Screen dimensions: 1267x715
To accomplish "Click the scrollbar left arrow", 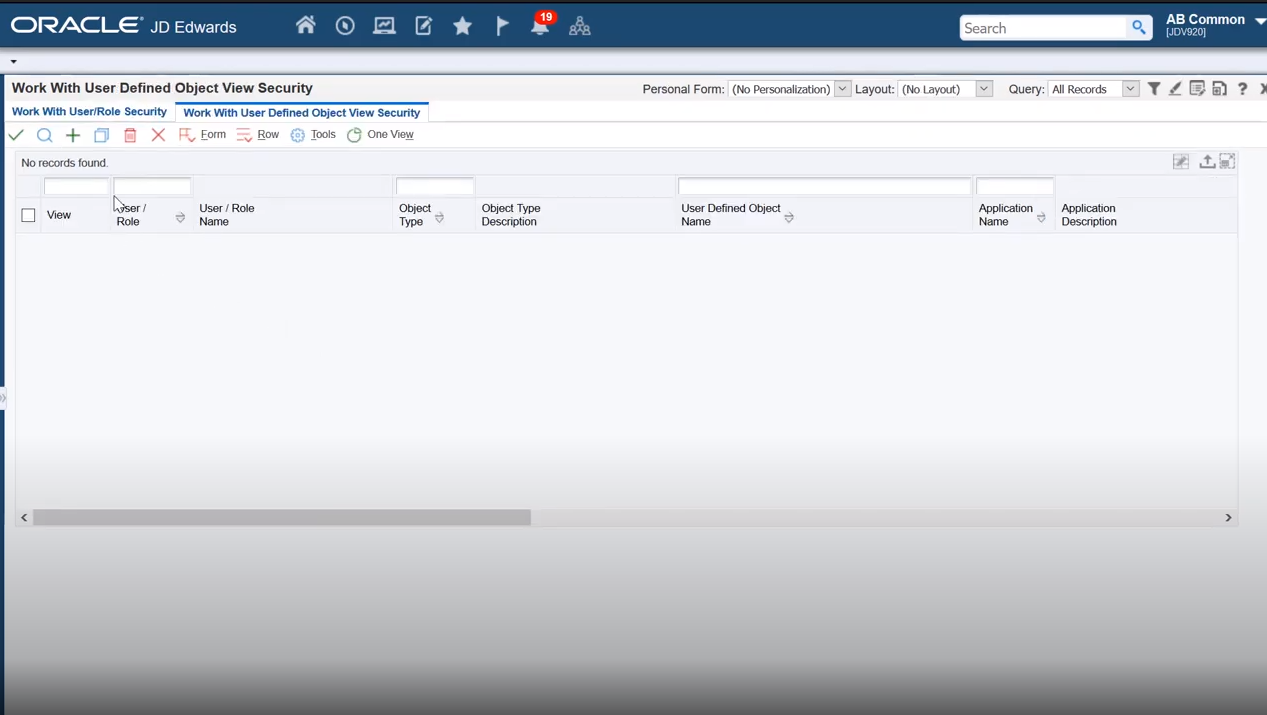I will point(24,517).
